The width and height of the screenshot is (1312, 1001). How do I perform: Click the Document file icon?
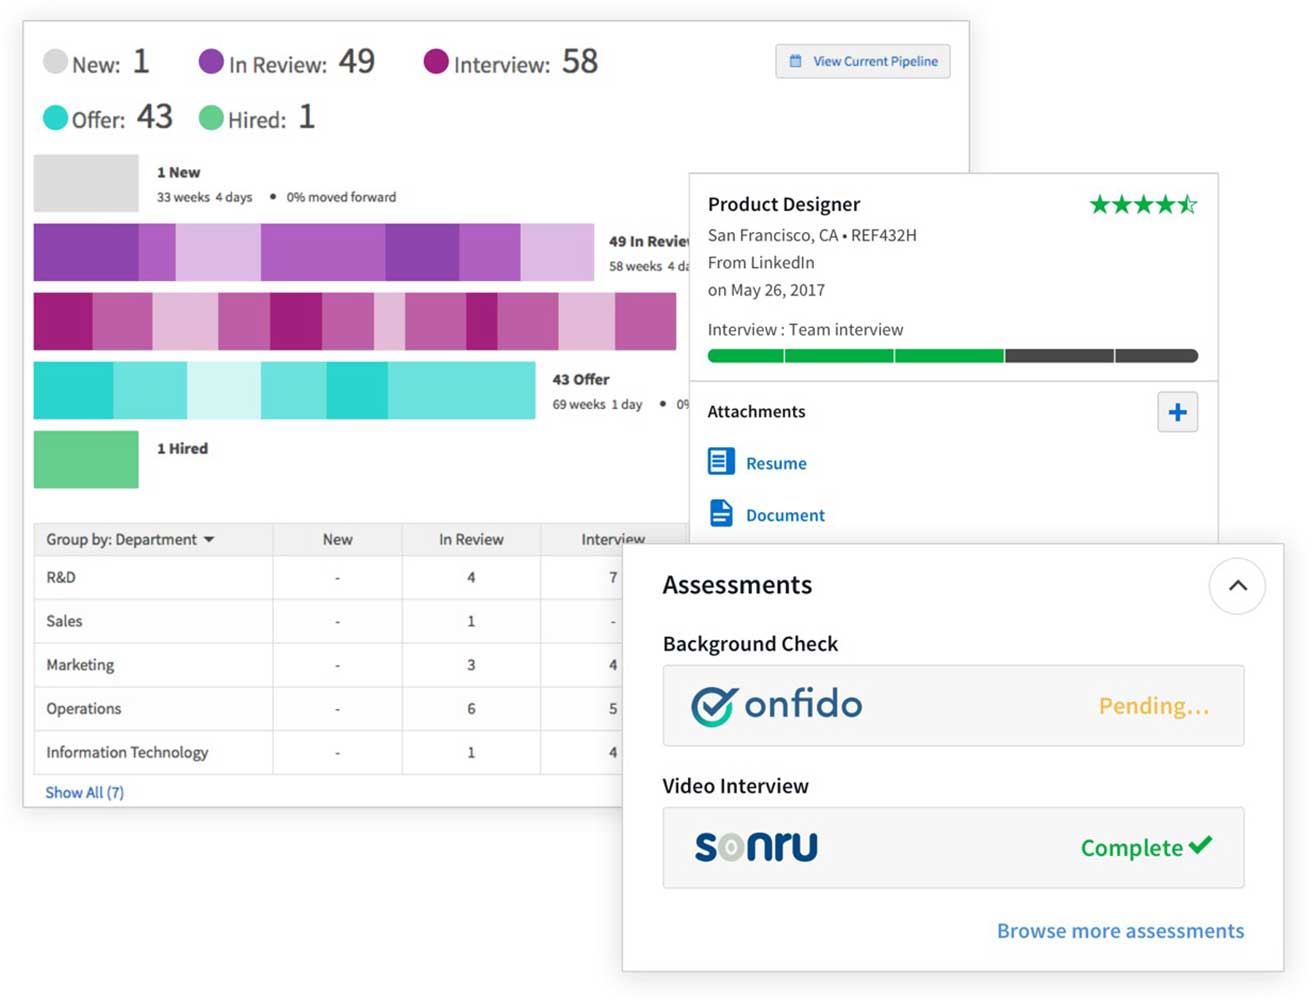(721, 514)
